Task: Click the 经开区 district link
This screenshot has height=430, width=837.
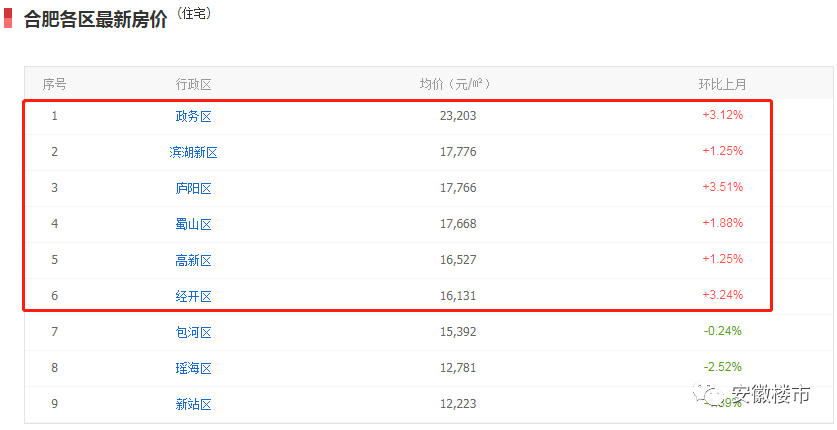Action: pyautogui.click(x=193, y=296)
